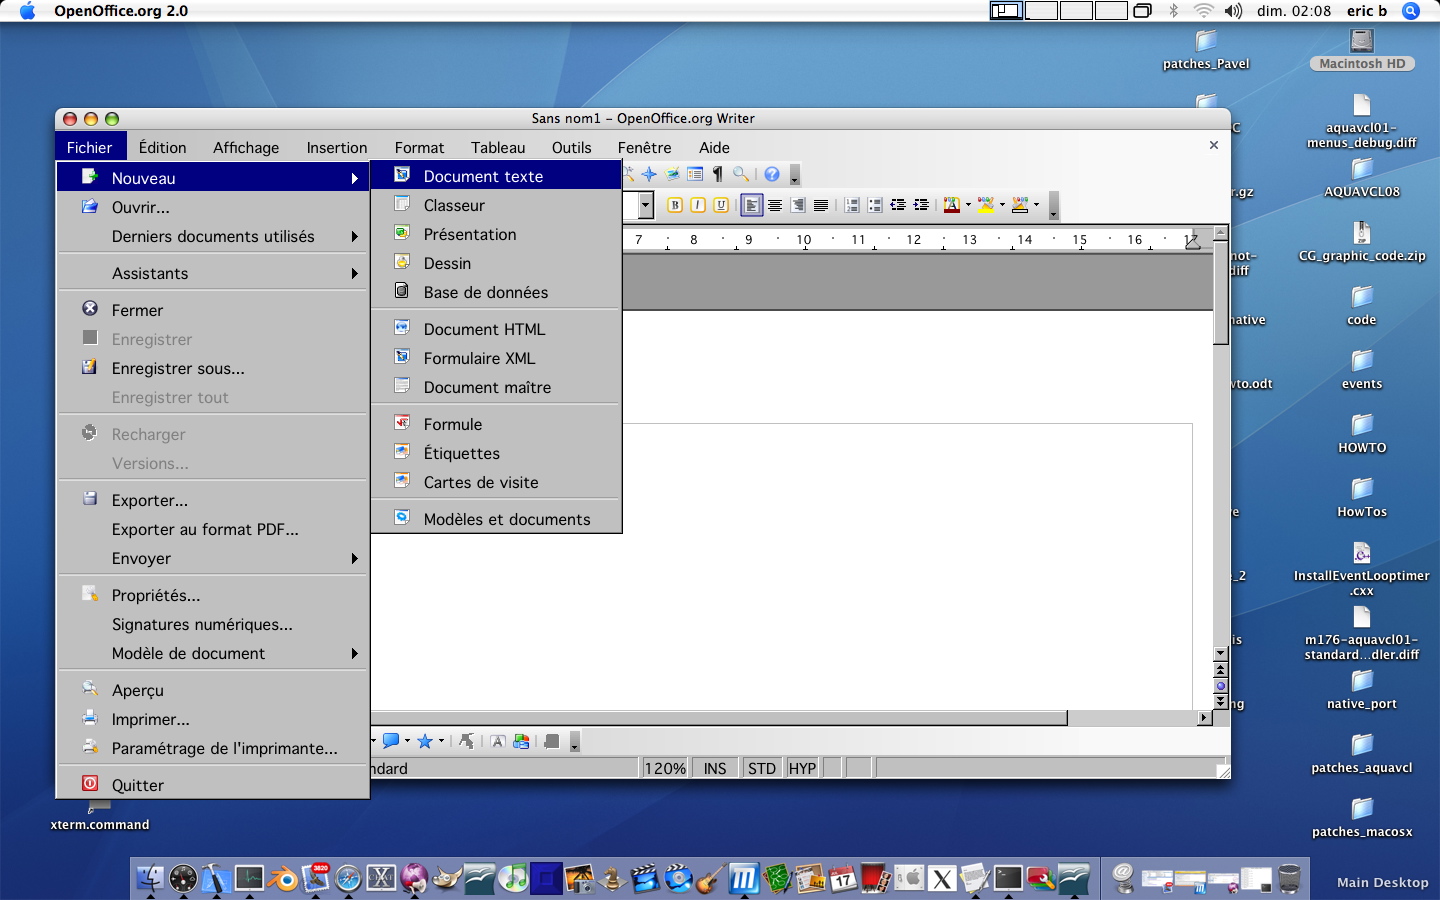
Task: Open the Gallery icon in the toolbar
Action: [x=672, y=174]
